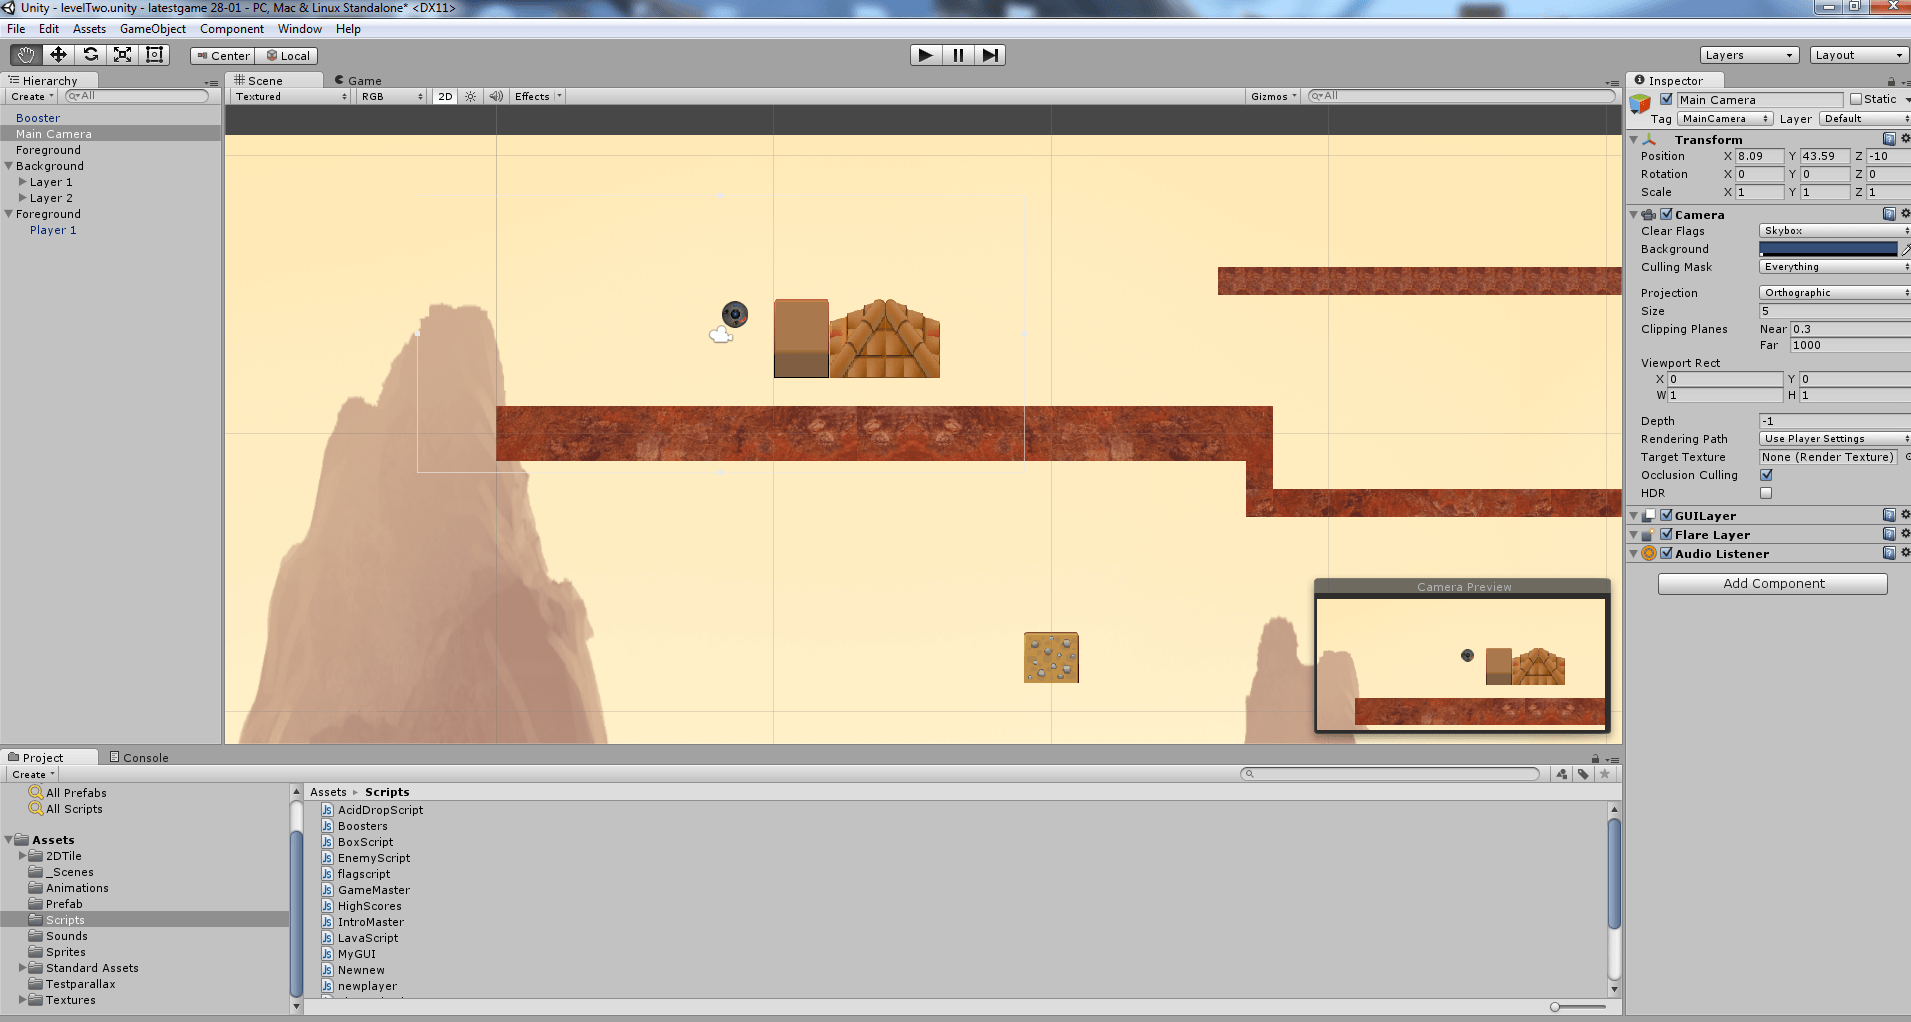The height and width of the screenshot is (1022, 1911).
Task: Click the Pause button
Action: (958, 55)
